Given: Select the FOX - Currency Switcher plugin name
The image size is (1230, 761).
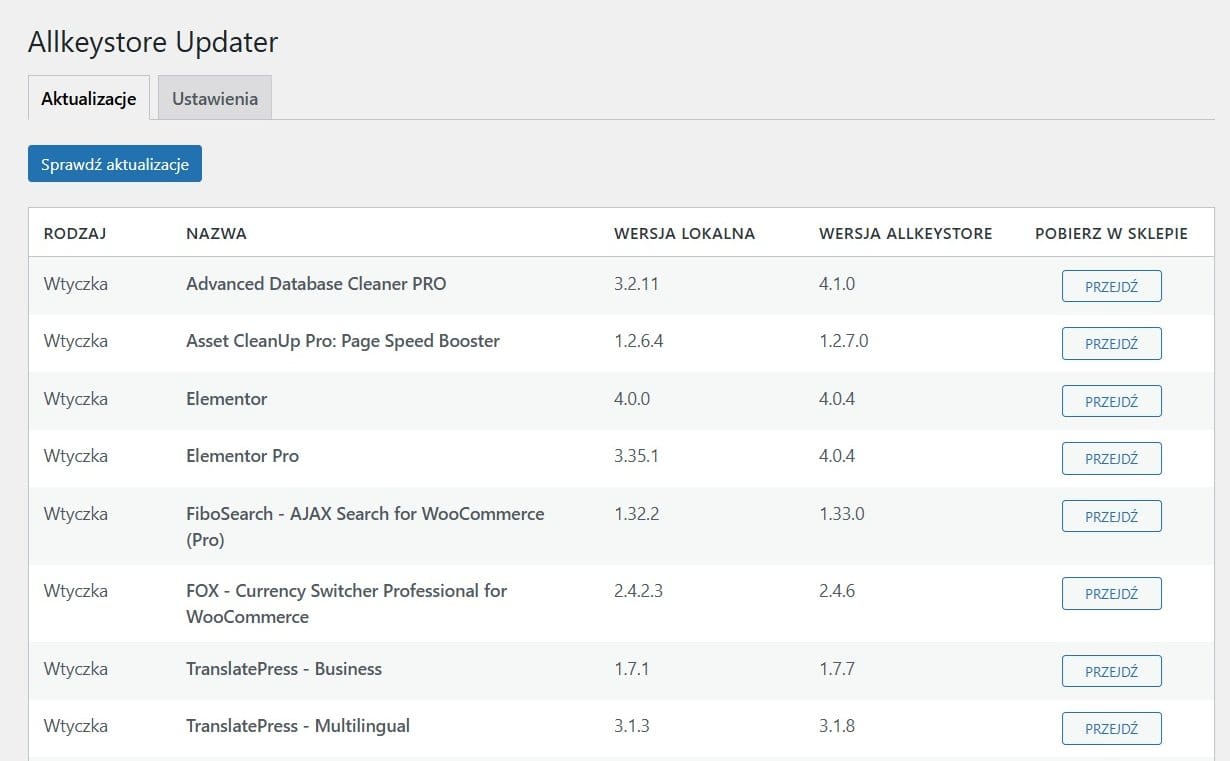Looking at the screenshot, I should 346,603.
